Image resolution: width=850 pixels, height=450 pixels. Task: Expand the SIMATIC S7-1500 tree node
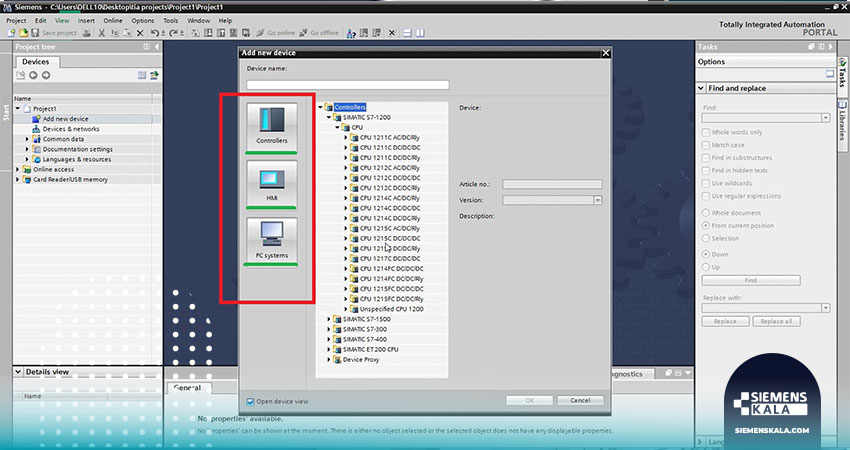(329, 319)
